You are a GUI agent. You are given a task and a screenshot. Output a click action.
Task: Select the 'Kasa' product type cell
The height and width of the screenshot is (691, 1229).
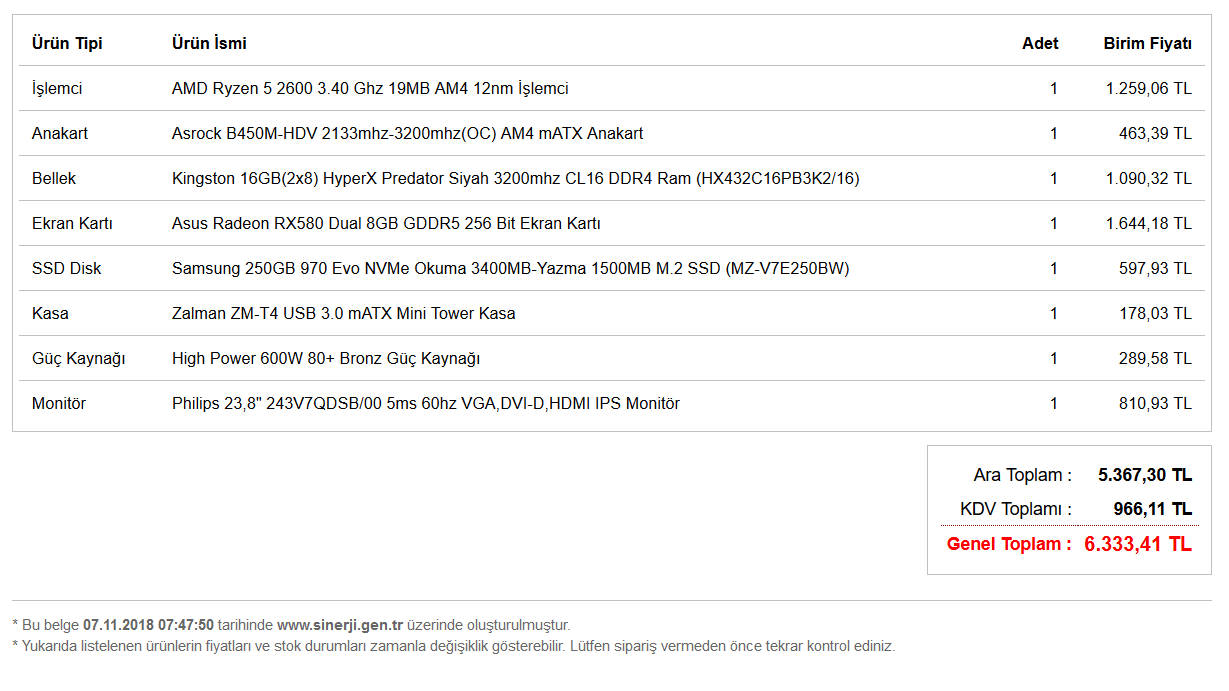pos(50,313)
